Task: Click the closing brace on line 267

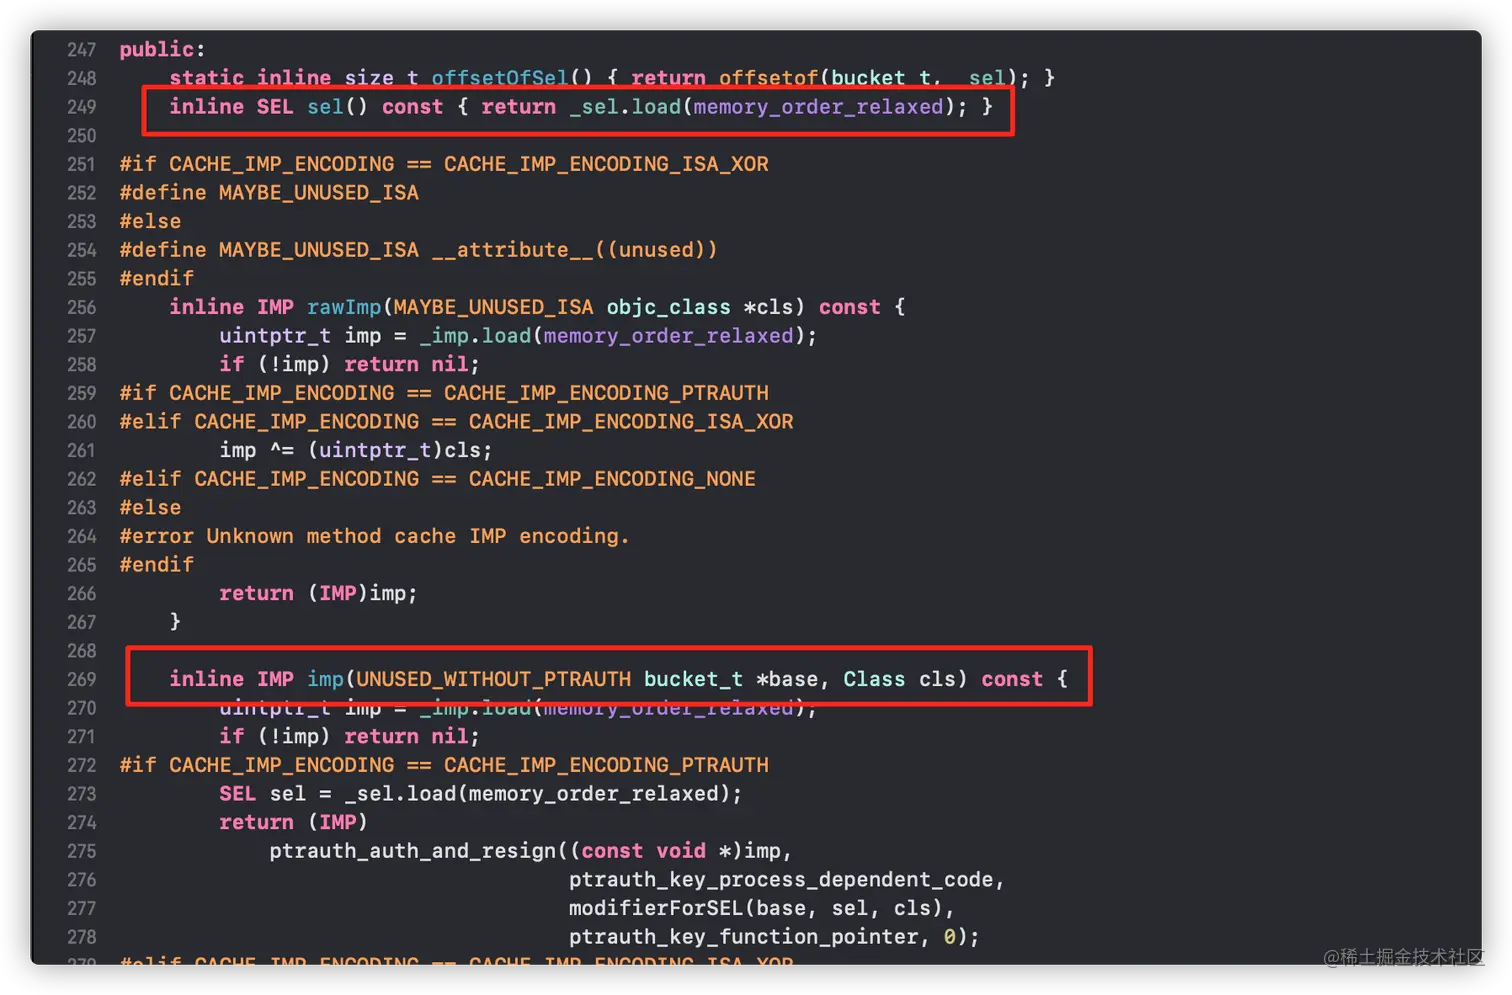Action: [175, 622]
